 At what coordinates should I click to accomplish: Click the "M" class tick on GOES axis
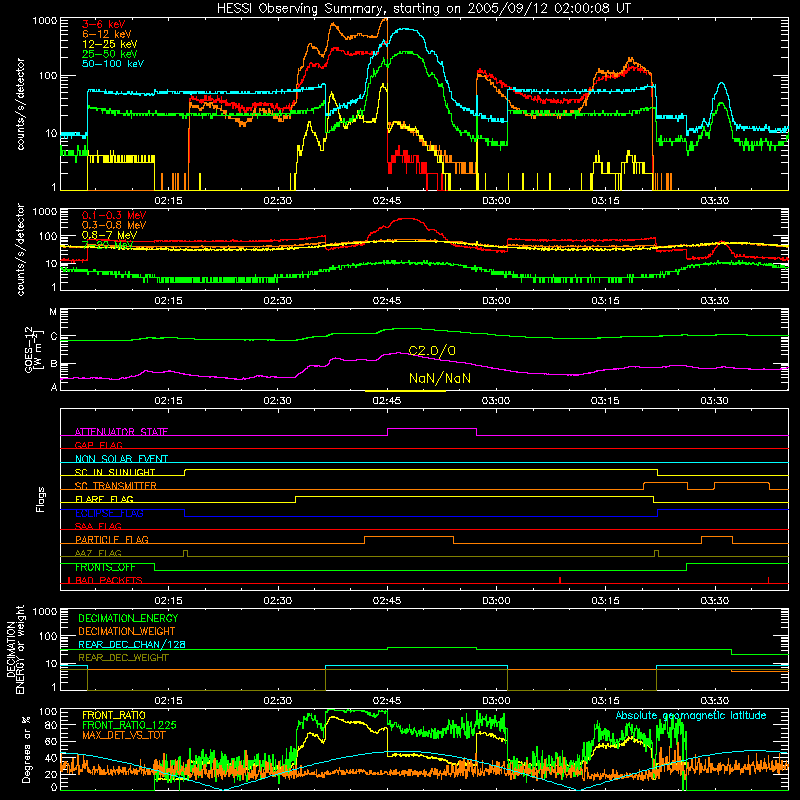tap(53, 312)
